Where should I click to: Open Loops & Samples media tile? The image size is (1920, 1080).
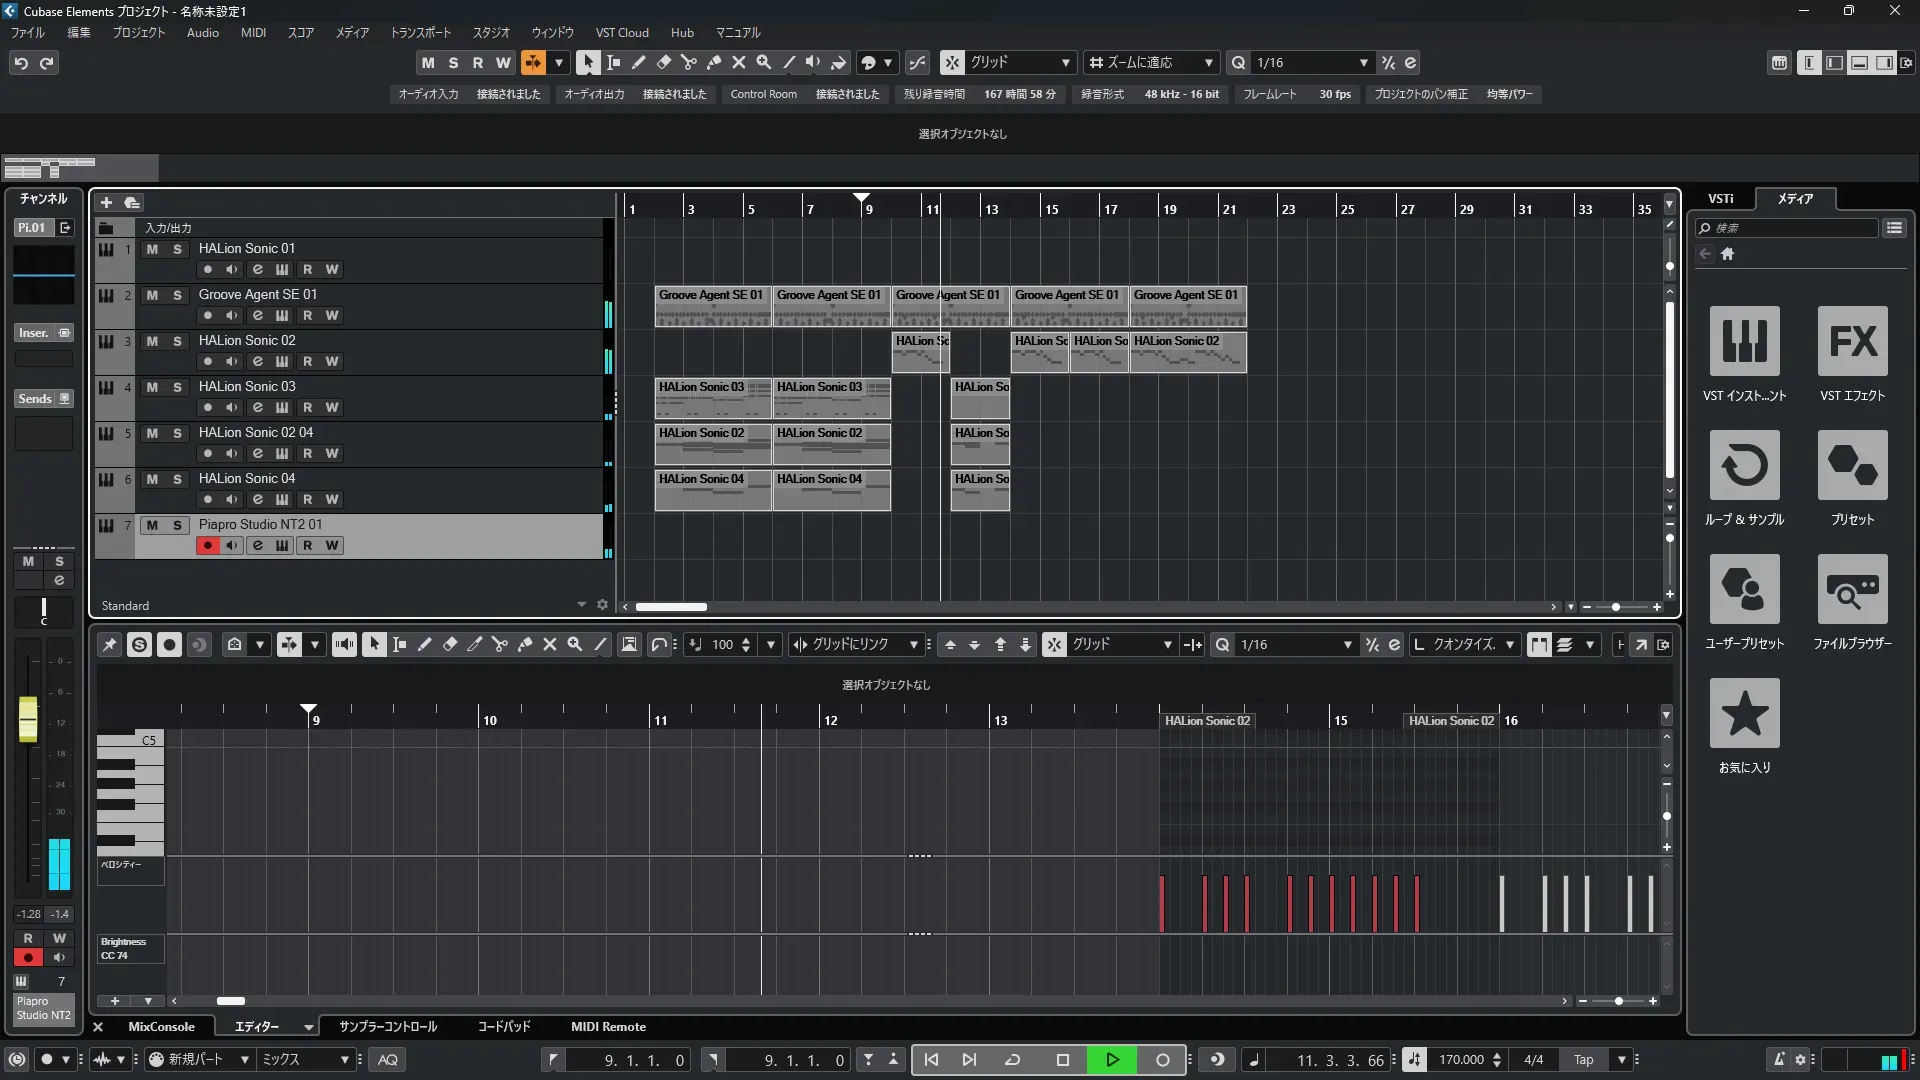1744,465
